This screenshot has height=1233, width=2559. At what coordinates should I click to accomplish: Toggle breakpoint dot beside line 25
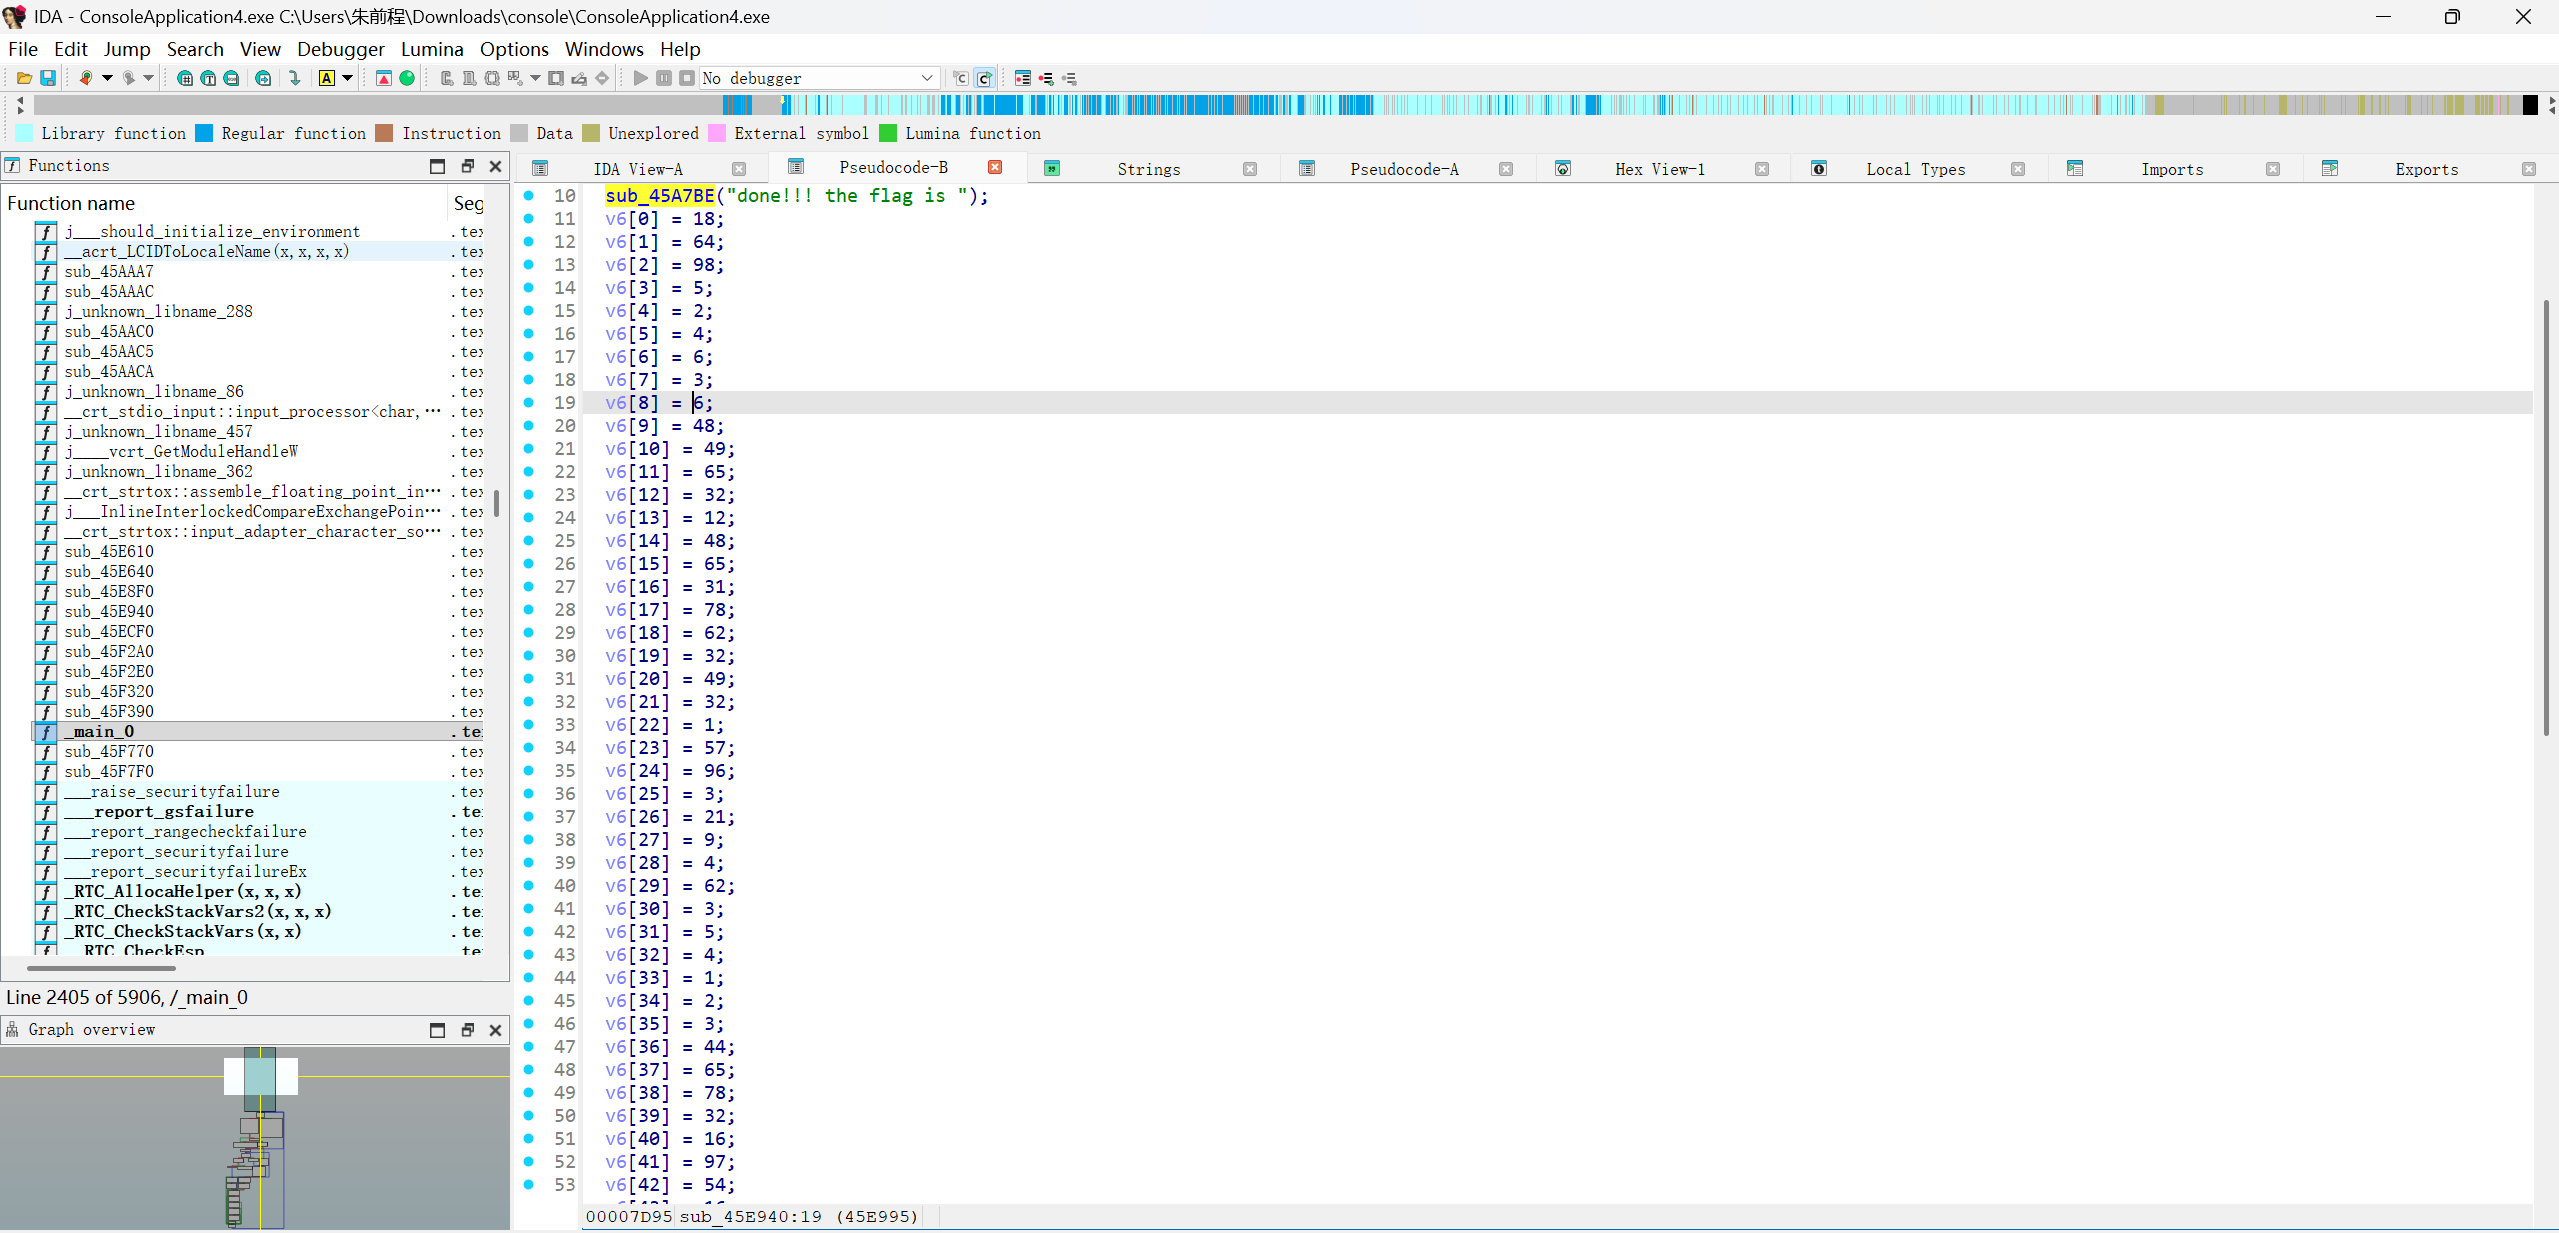click(529, 541)
